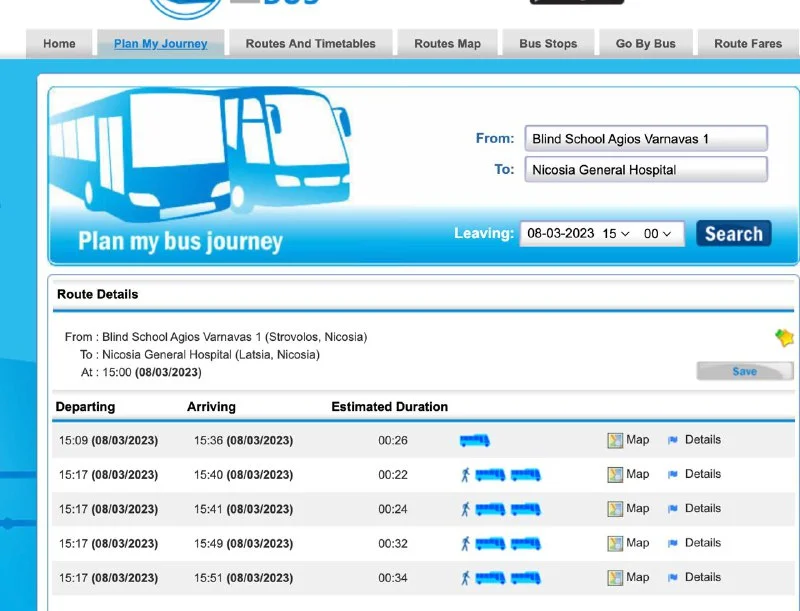Click the walking person icon in the 15:40 arrival row

(x=465, y=475)
